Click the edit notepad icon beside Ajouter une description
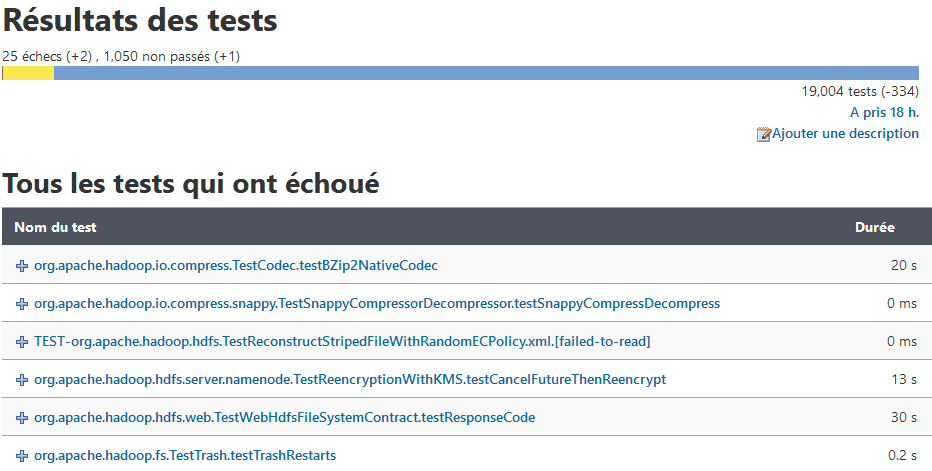This screenshot has height=471, width=932. (x=764, y=134)
